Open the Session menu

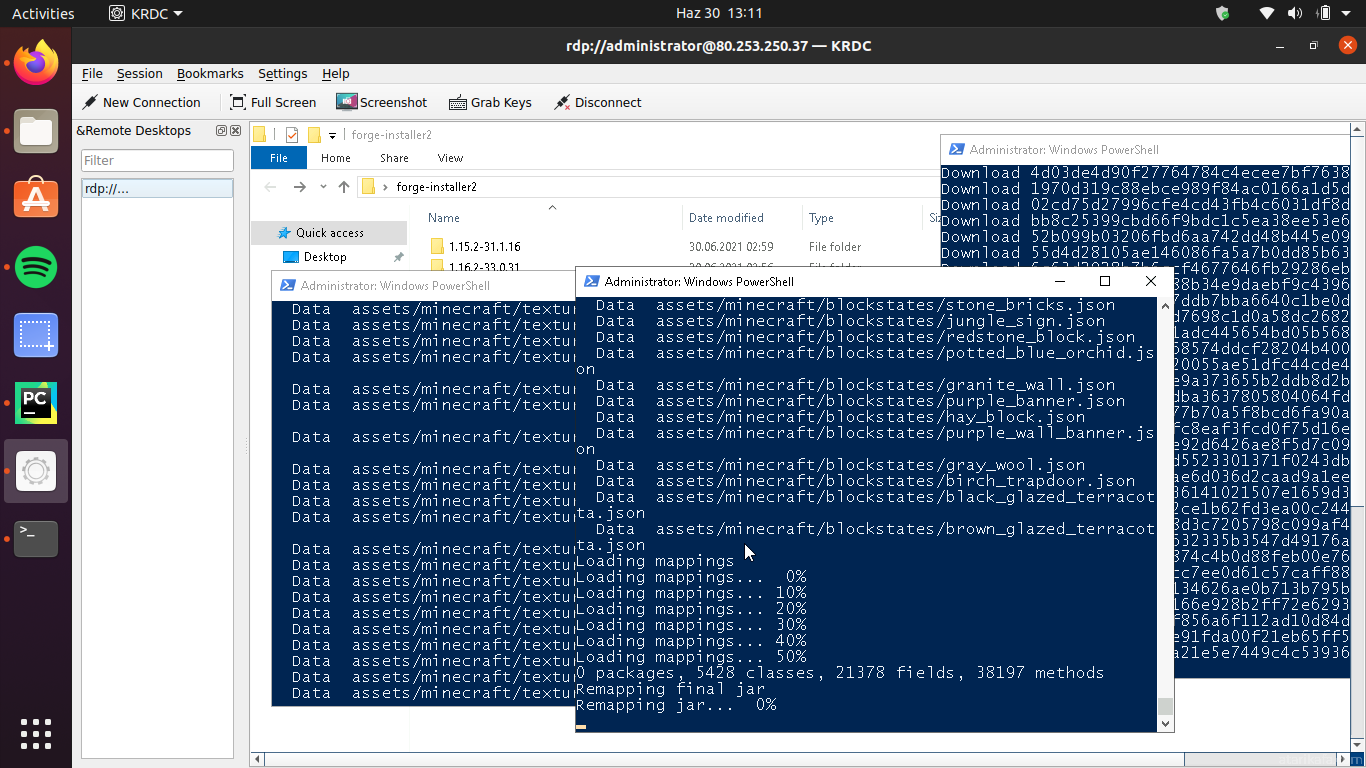tap(139, 73)
